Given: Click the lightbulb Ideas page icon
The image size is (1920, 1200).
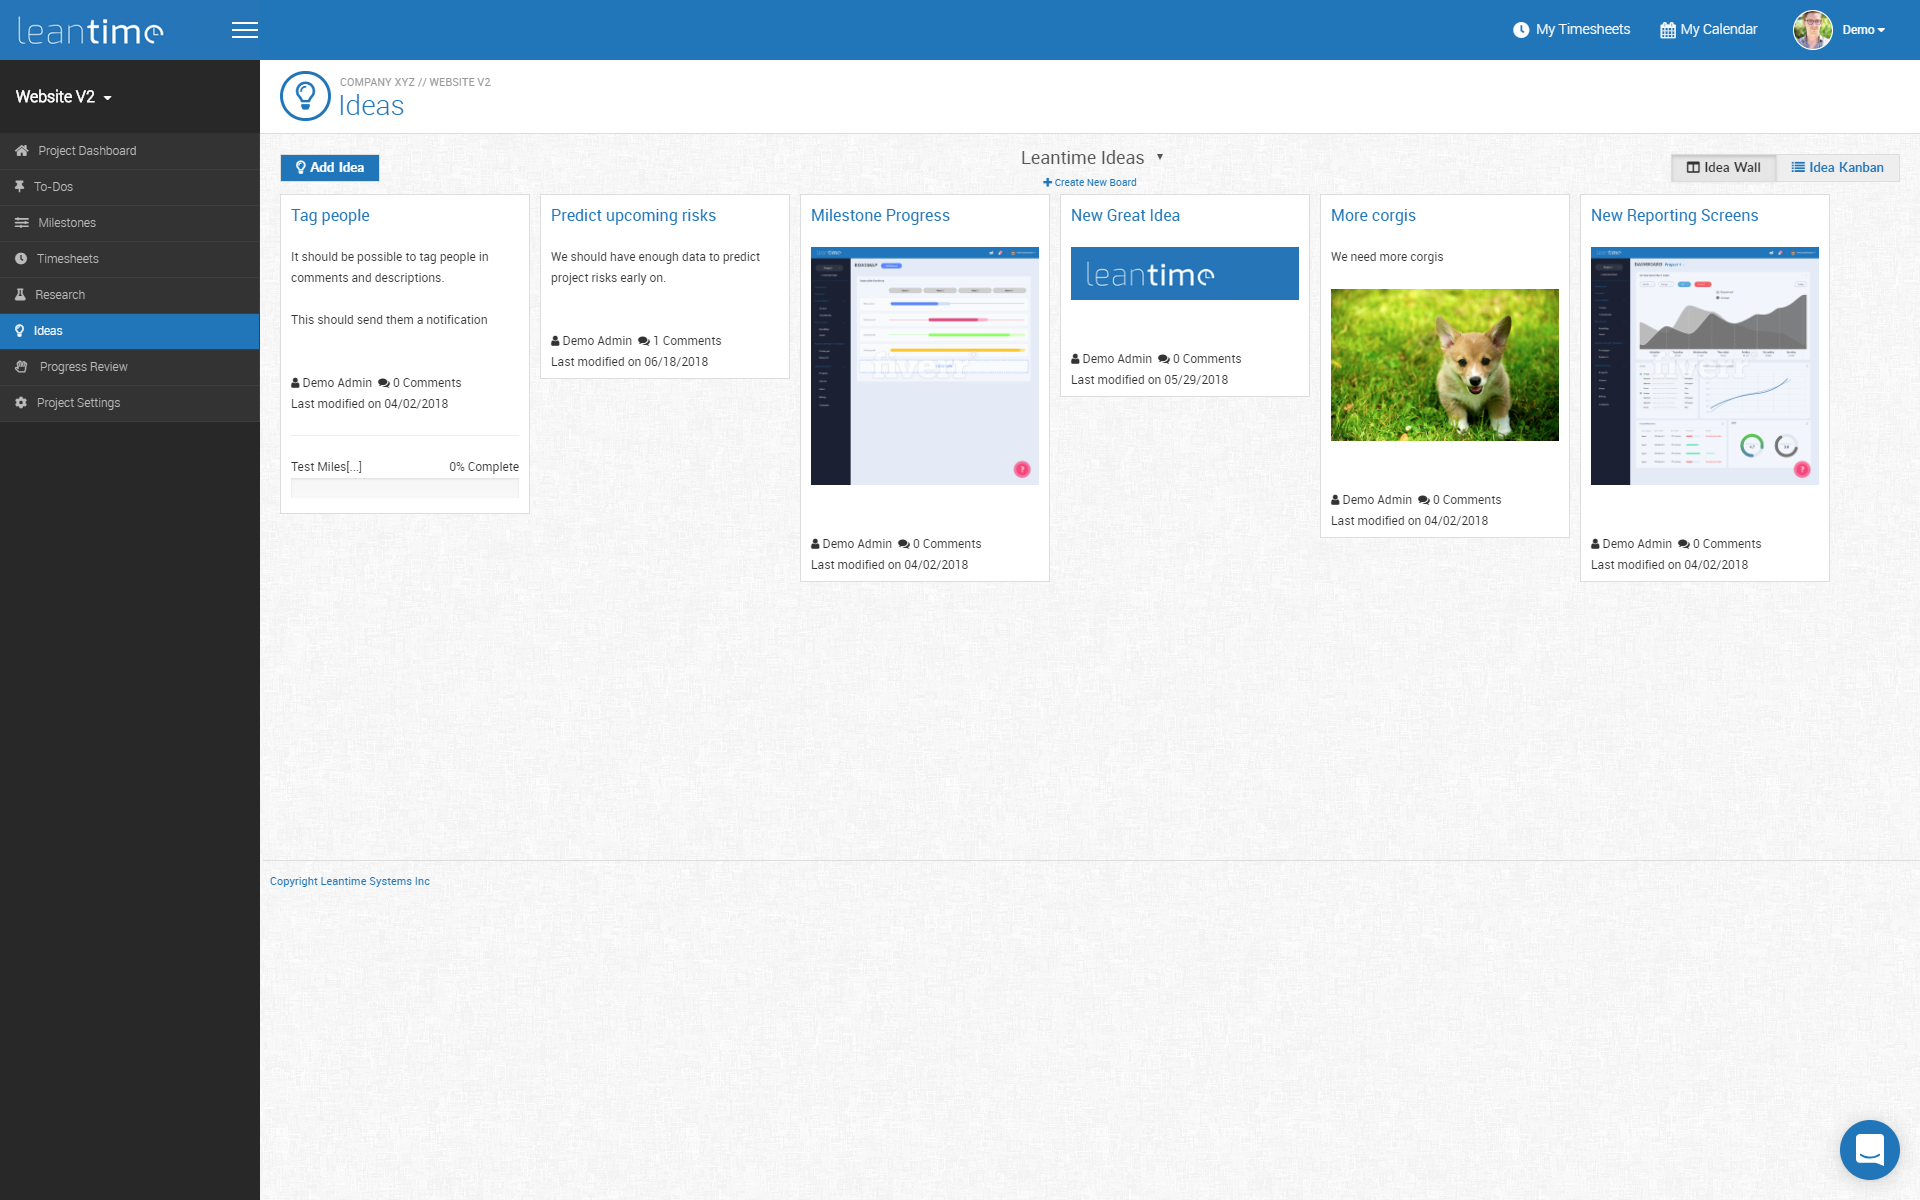Looking at the screenshot, I should pos(305,96).
